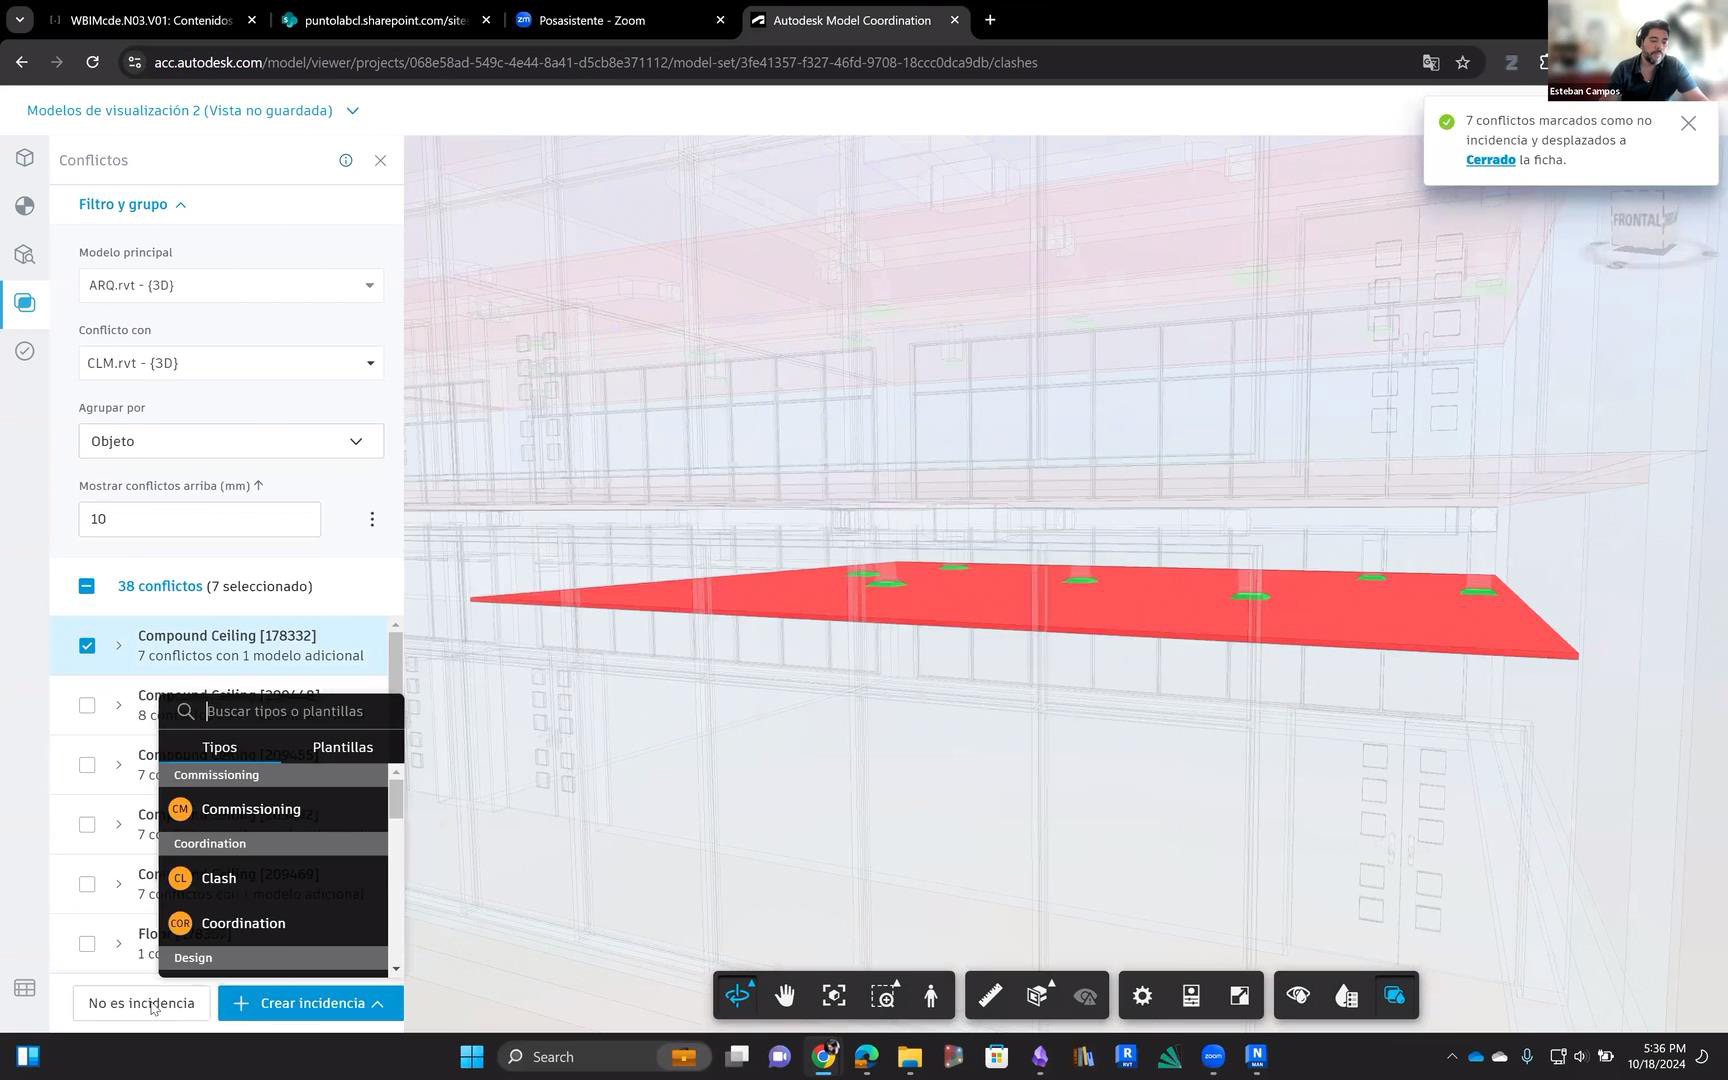Activate the Orbit tool
Image resolution: width=1728 pixels, height=1080 pixels.
click(738, 996)
